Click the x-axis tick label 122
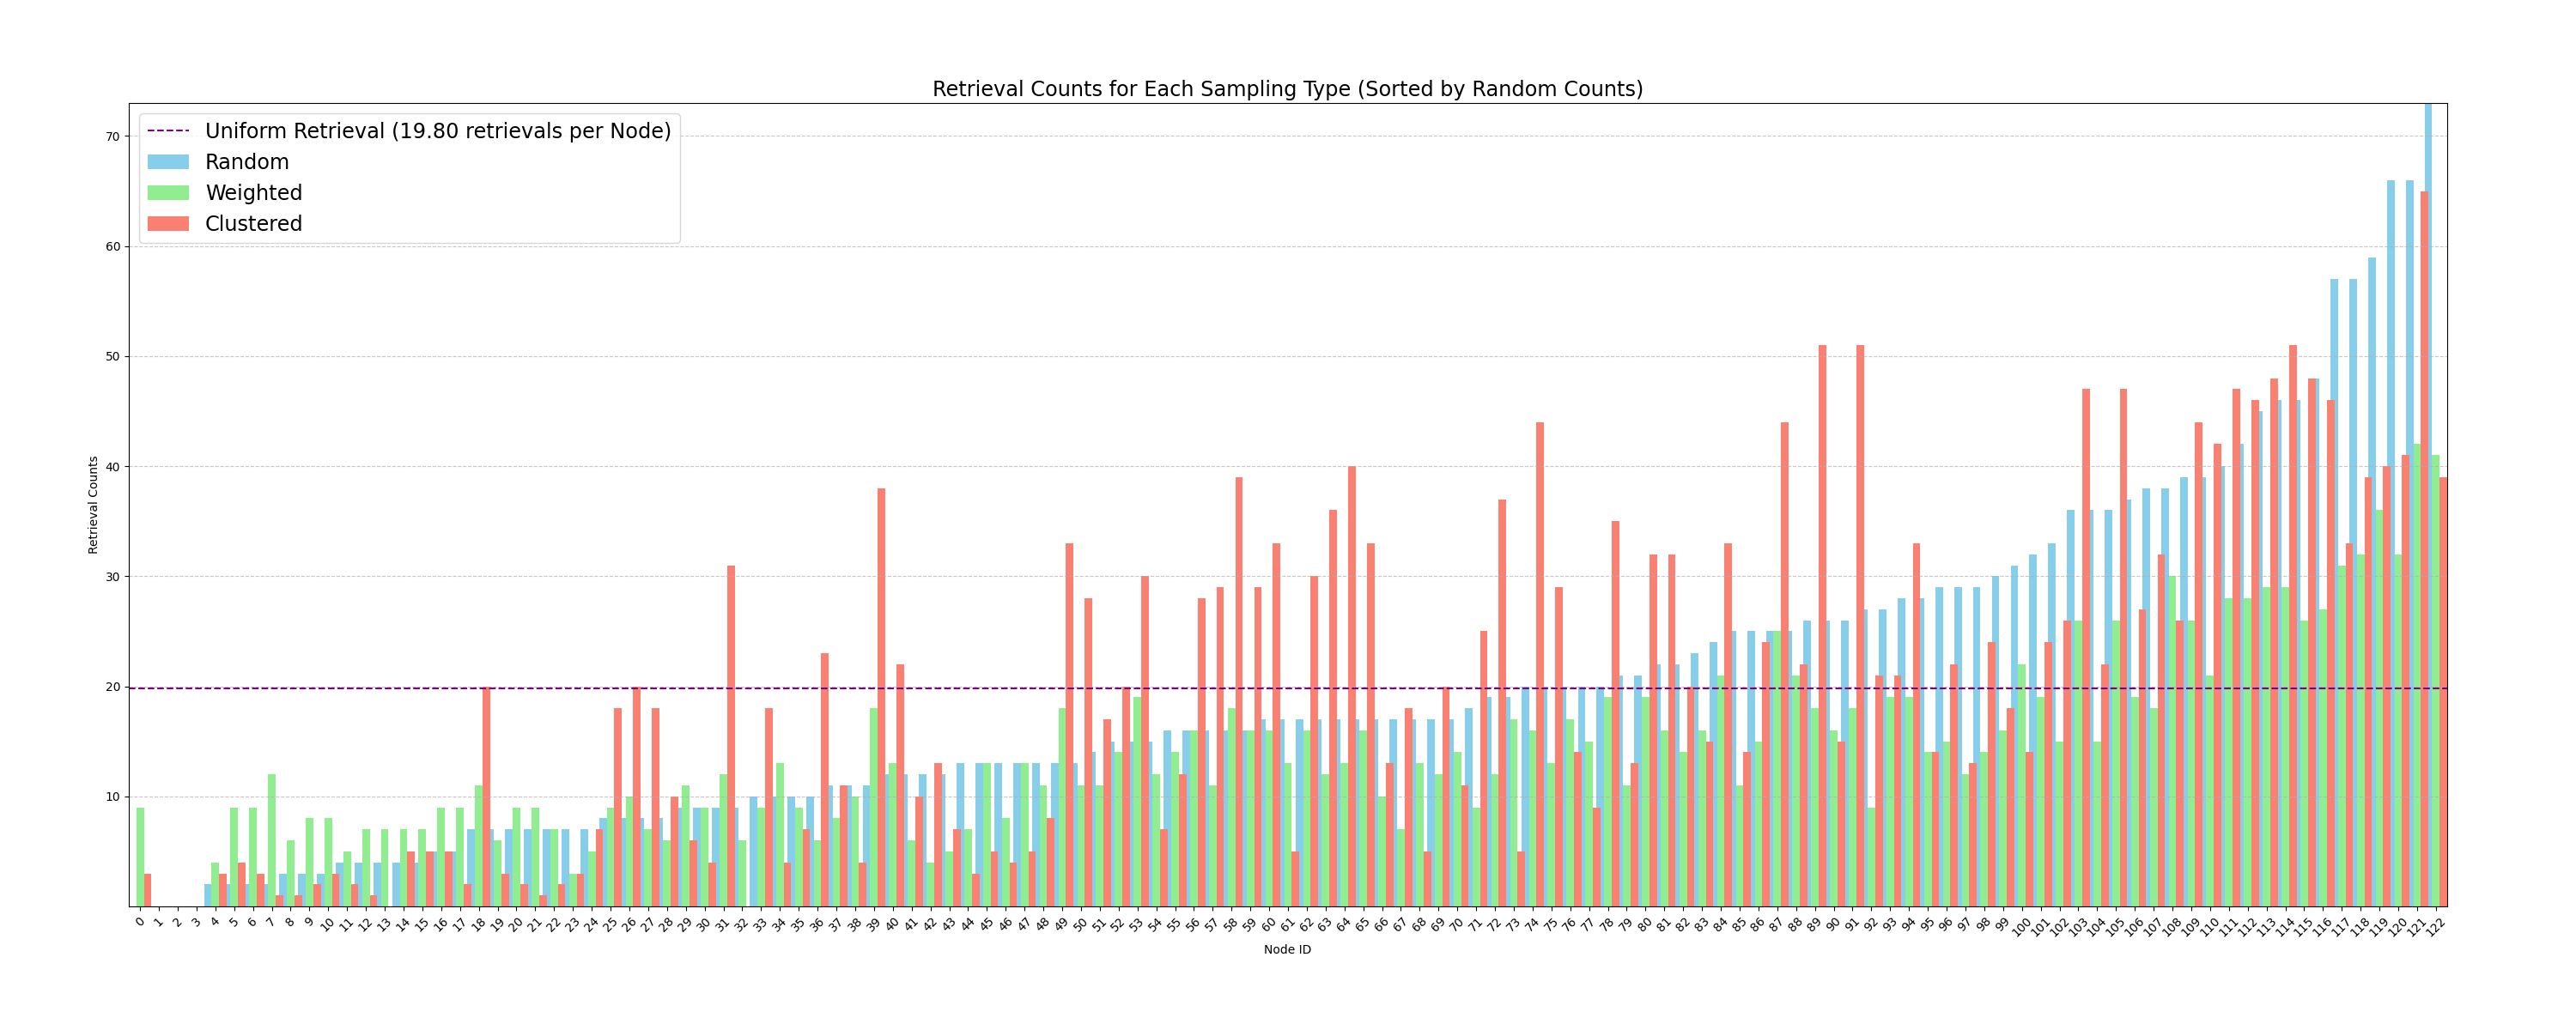The image size is (2576, 1030). tap(2436, 926)
